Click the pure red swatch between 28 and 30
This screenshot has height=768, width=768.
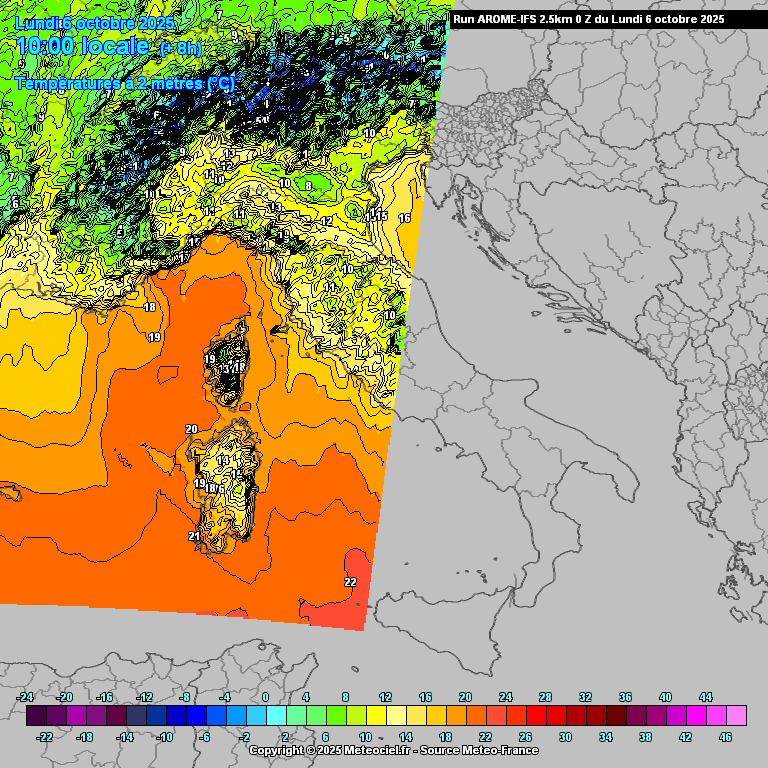[x=556, y=716]
